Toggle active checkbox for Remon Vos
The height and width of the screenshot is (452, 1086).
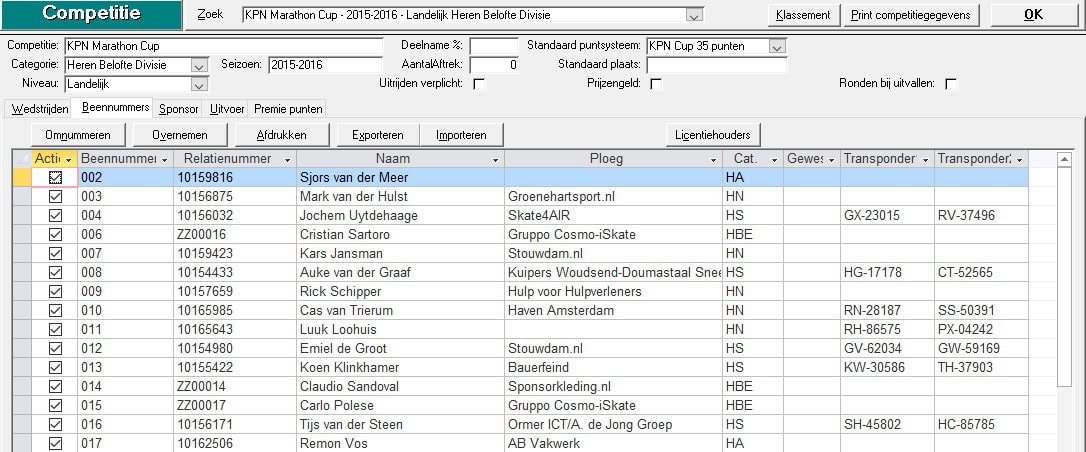click(55, 443)
